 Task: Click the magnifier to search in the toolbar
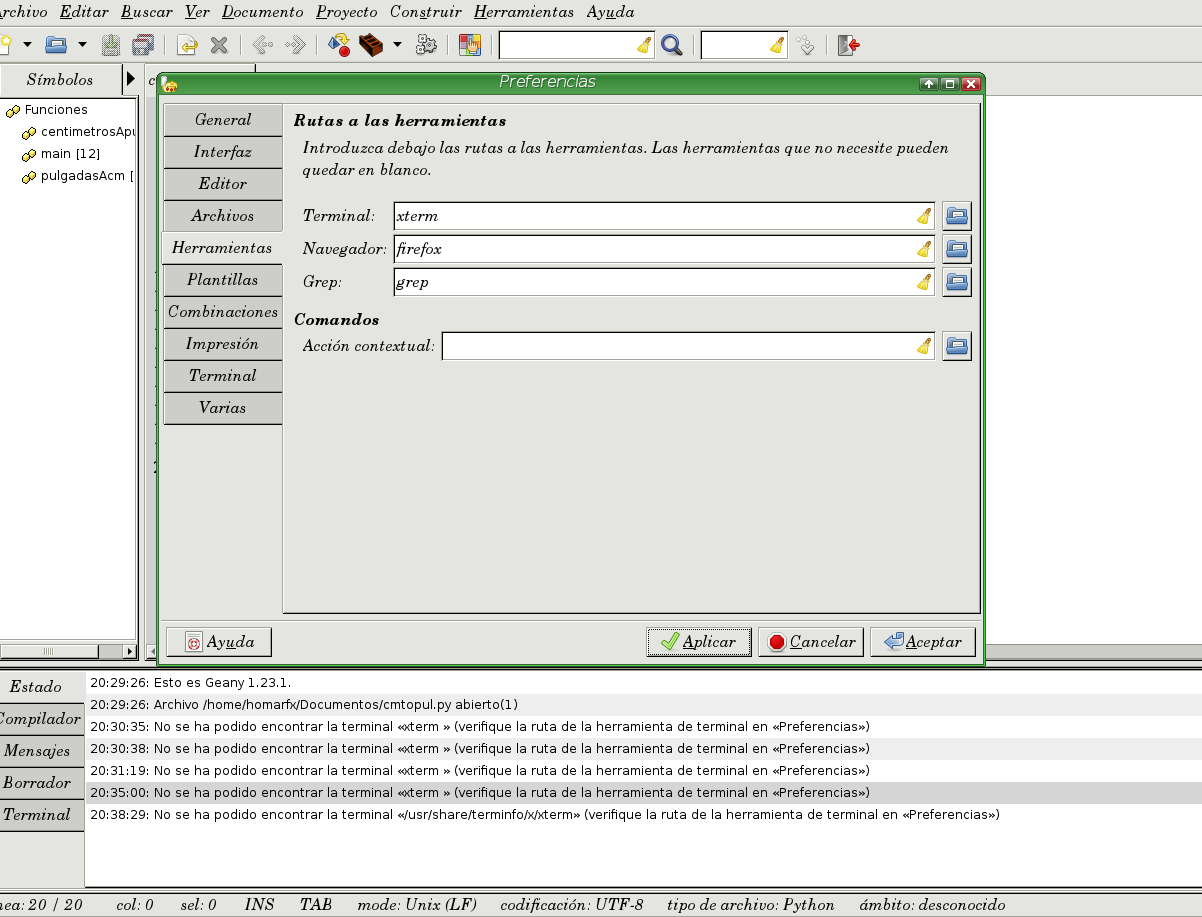[672, 45]
